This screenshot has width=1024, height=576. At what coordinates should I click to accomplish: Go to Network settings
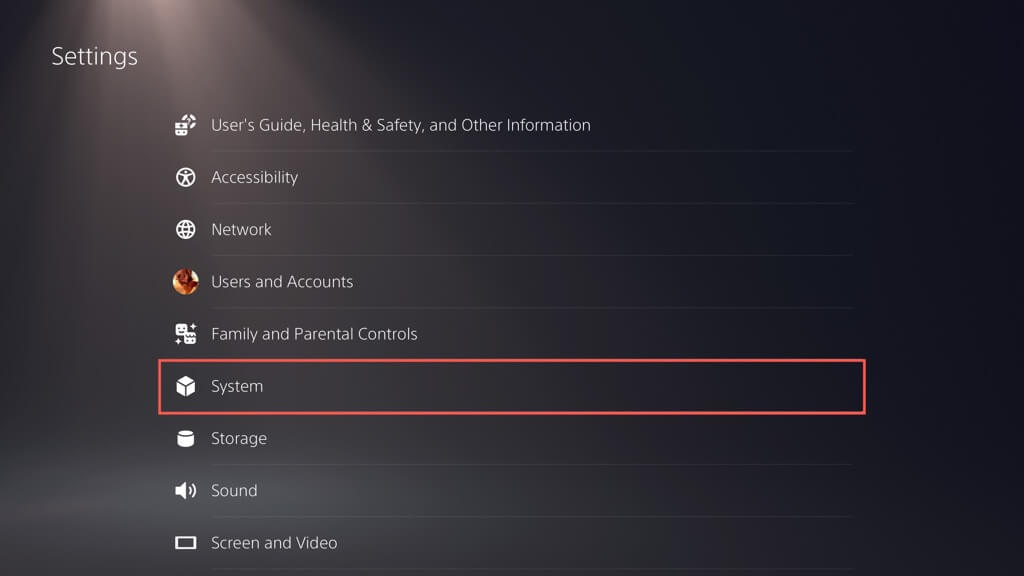241,229
